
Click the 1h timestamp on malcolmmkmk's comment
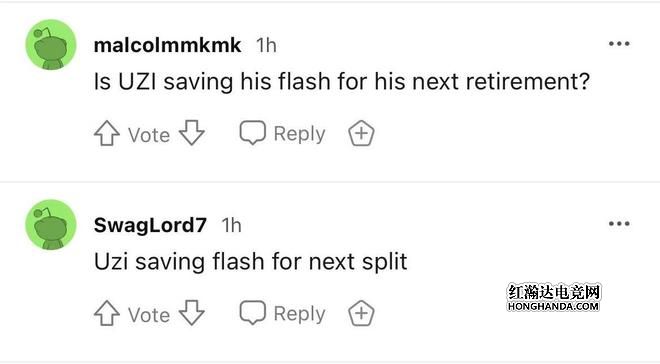(266, 45)
